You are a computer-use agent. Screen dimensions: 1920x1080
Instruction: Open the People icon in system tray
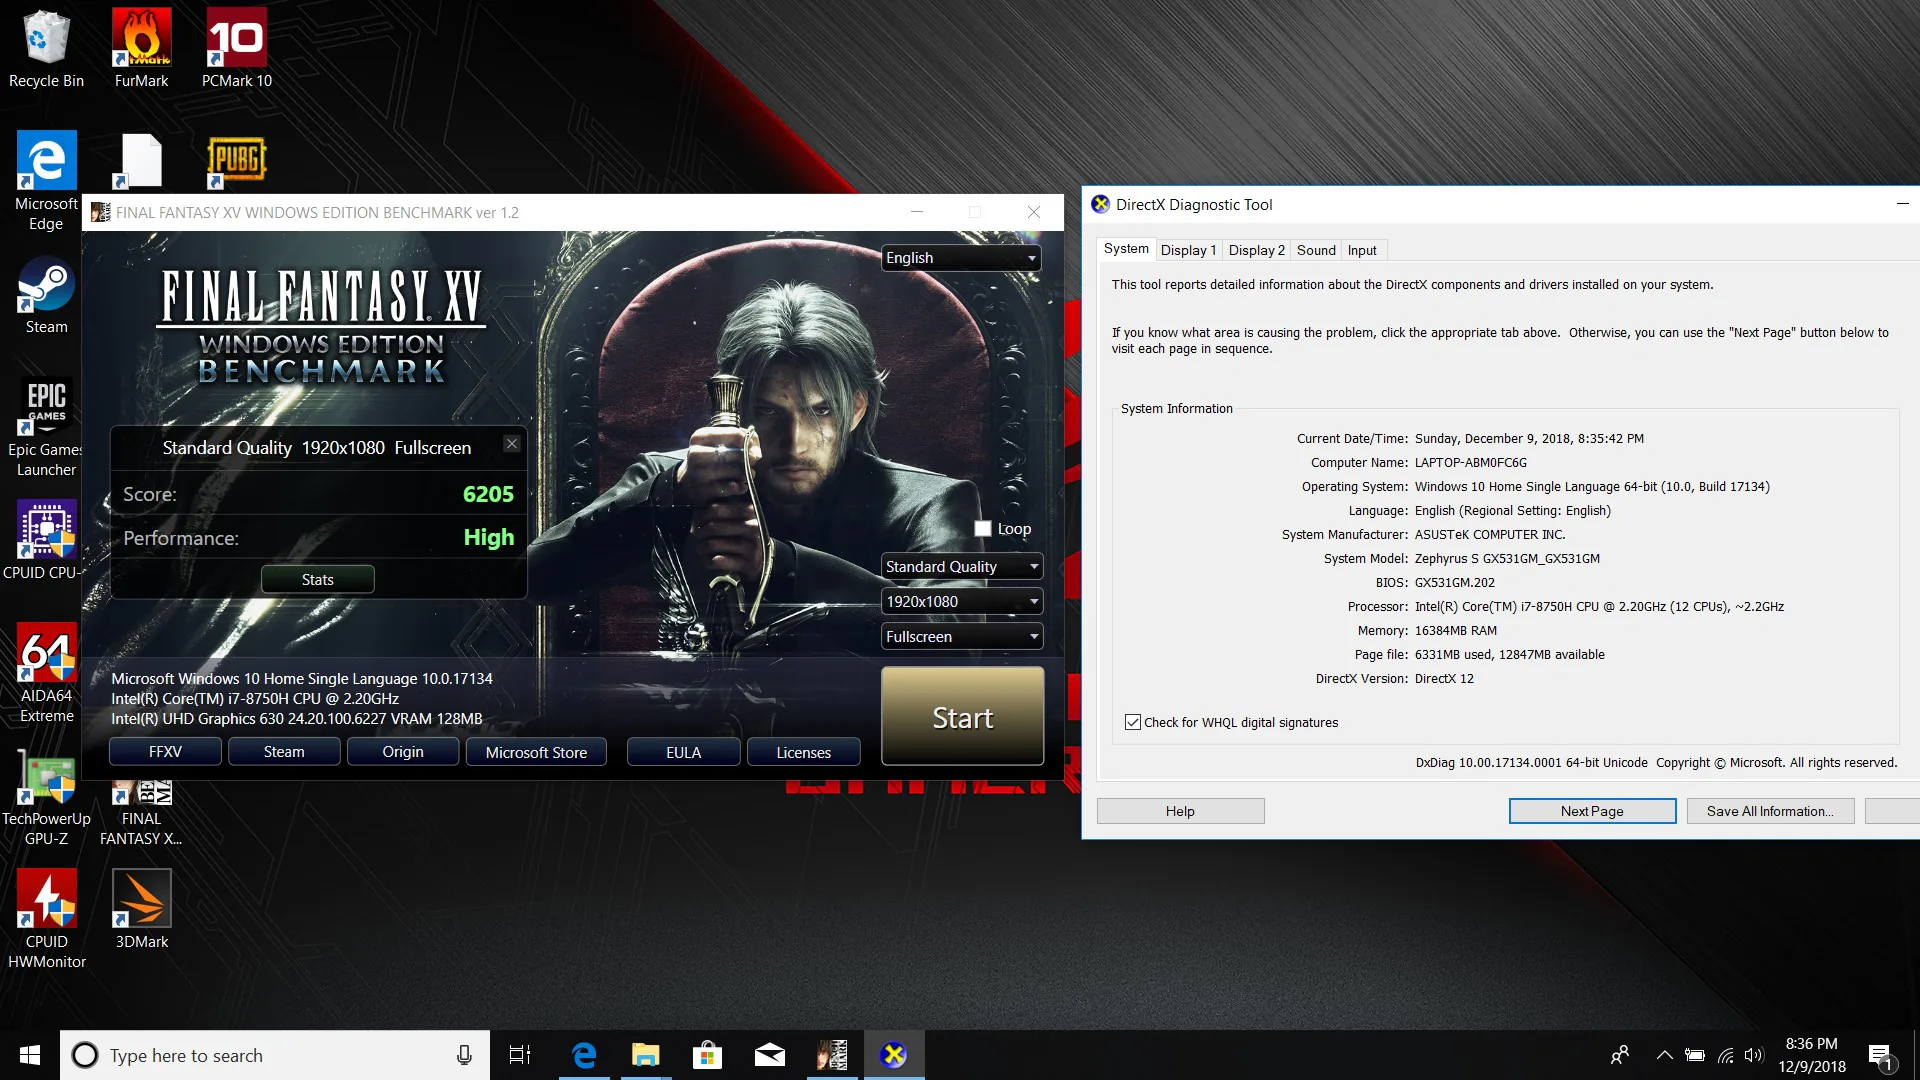1620,1055
